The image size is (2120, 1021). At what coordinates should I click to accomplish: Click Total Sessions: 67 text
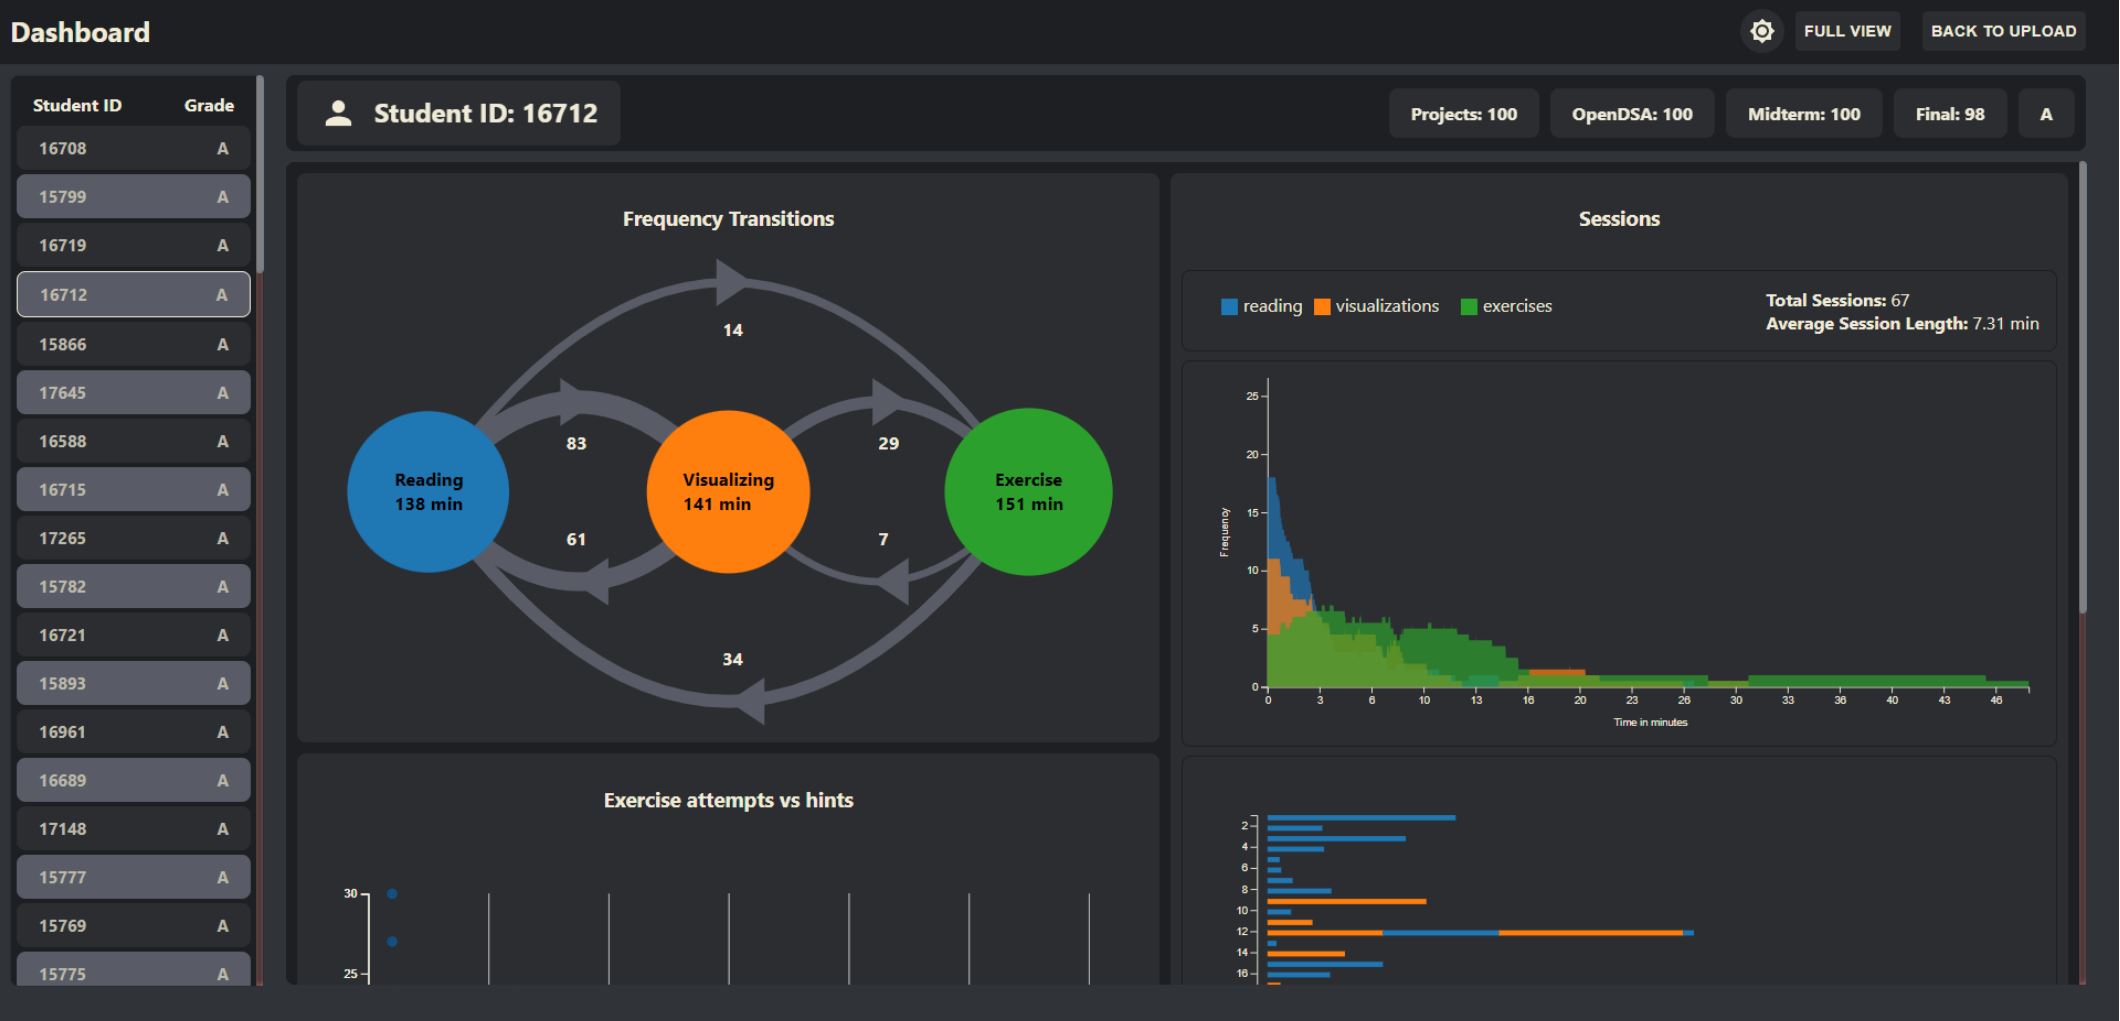[x=1837, y=300]
